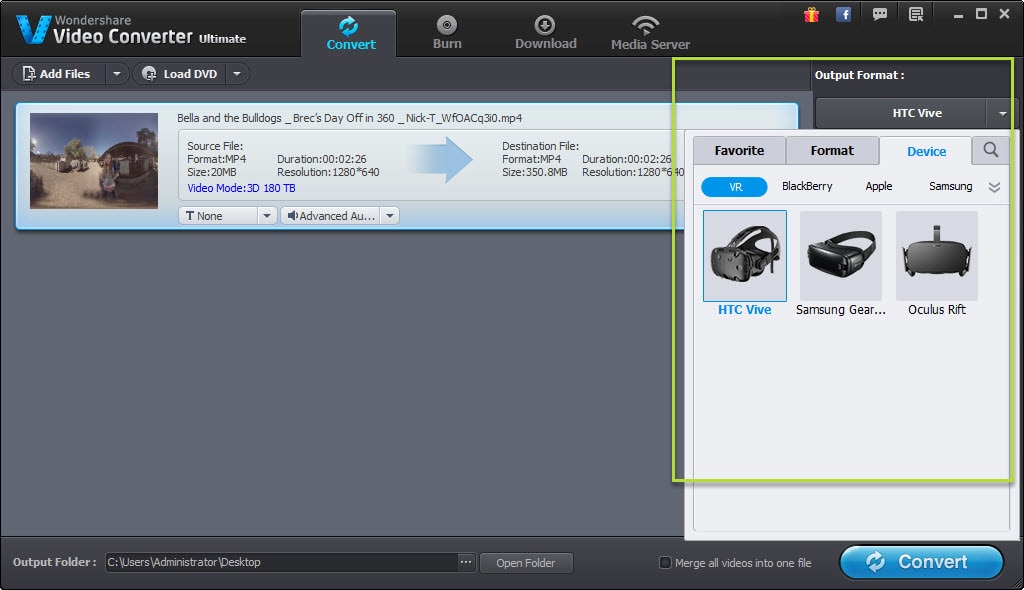
Task: Open the subtitle None dropdown
Action: (266, 216)
